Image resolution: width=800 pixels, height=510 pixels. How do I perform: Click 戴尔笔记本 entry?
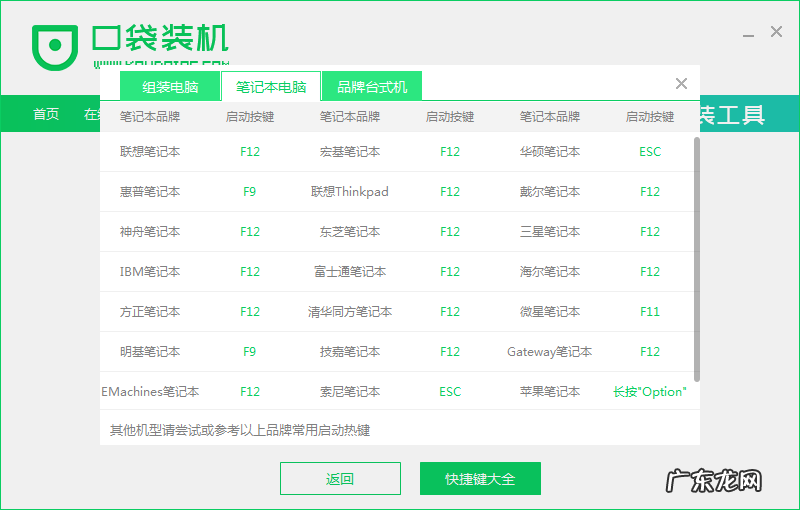click(550, 191)
